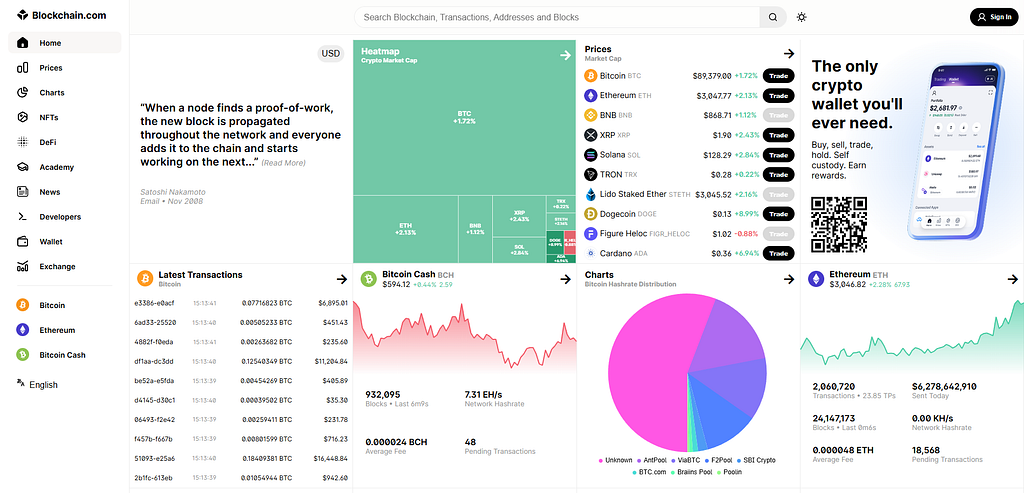Click the Trade button for Bitcoin
This screenshot has height=493, width=1024.
778,76
